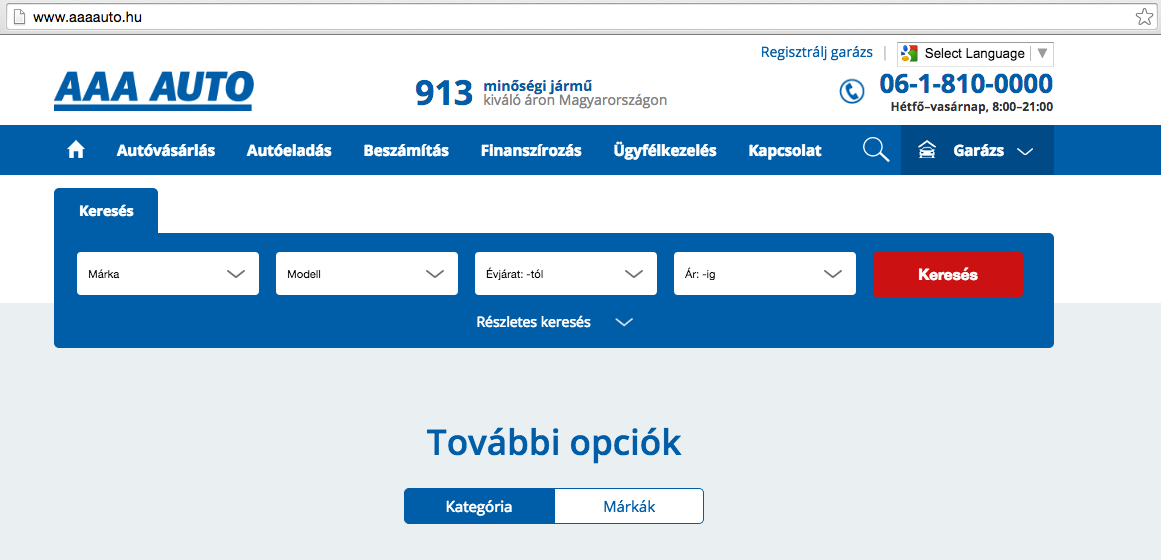Expand Részletes keresés options
1161x560 pixels.
click(x=555, y=322)
